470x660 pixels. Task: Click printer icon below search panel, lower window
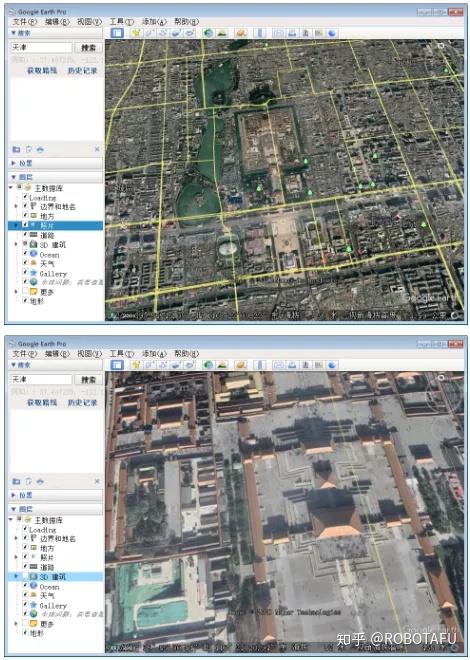pos(40,482)
